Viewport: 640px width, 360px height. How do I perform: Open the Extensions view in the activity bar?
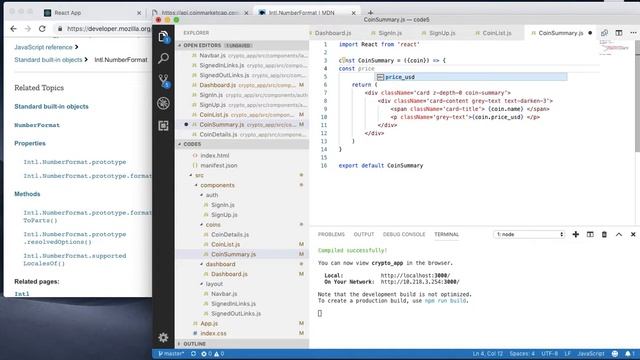[163, 125]
